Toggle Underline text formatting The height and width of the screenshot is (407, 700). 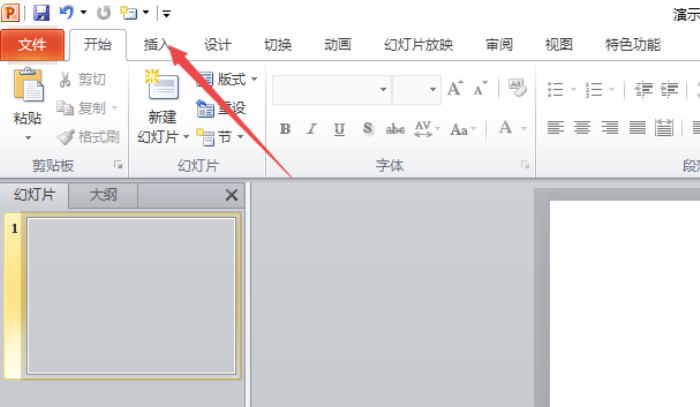[x=340, y=128]
